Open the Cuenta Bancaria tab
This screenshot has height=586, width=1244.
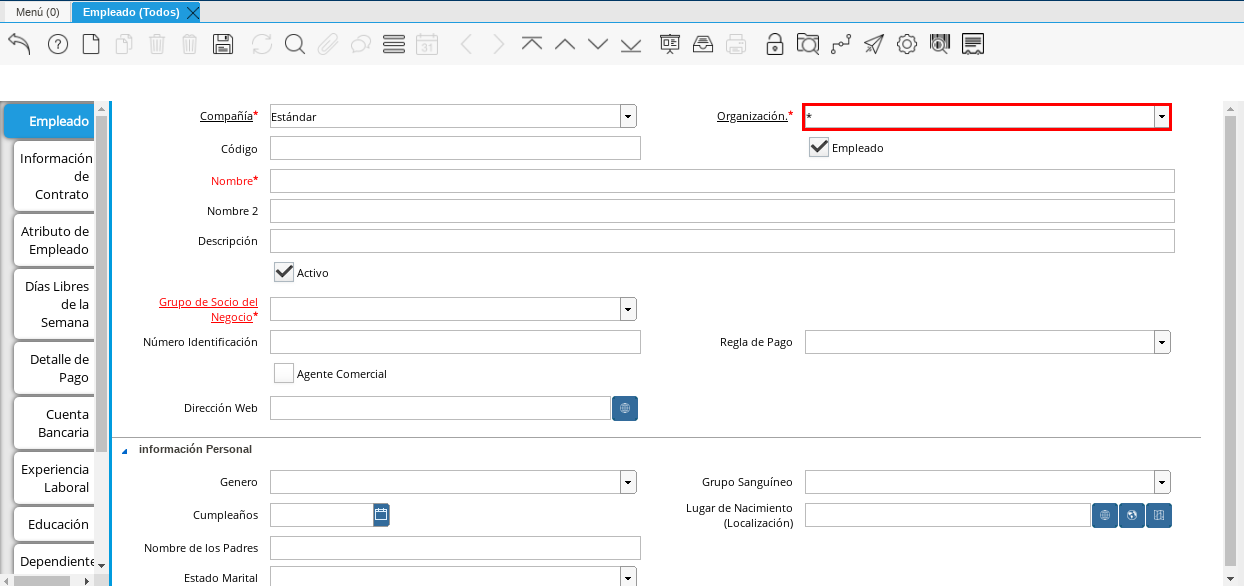pos(55,423)
